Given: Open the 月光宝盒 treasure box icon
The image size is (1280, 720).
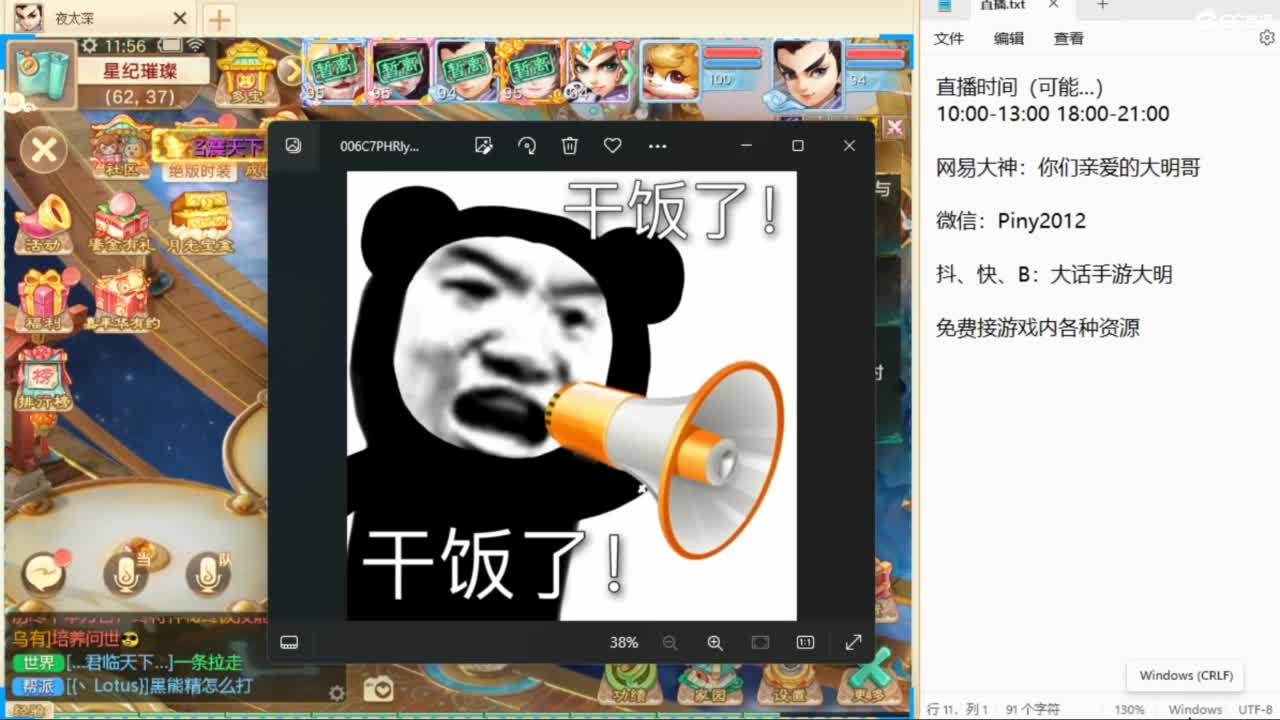Looking at the screenshot, I should (x=199, y=224).
